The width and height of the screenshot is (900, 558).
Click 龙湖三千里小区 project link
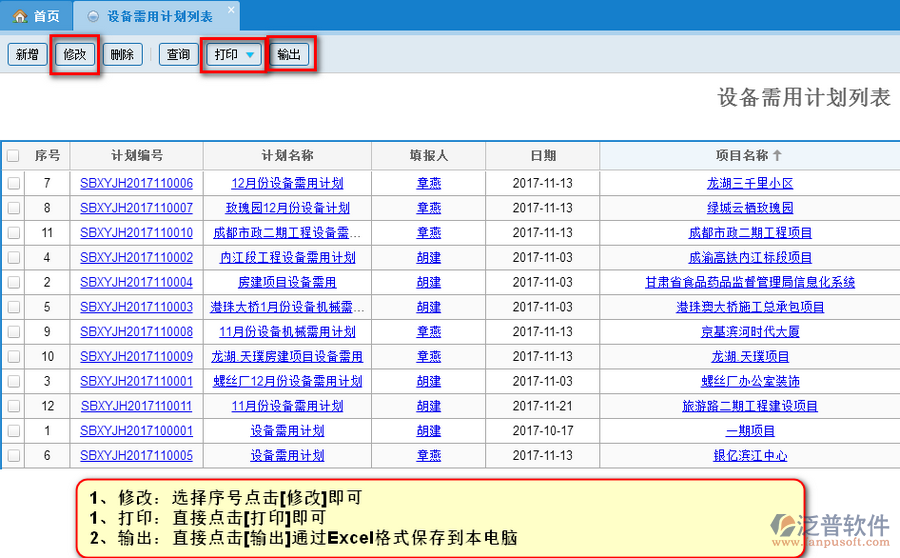[x=749, y=184]
